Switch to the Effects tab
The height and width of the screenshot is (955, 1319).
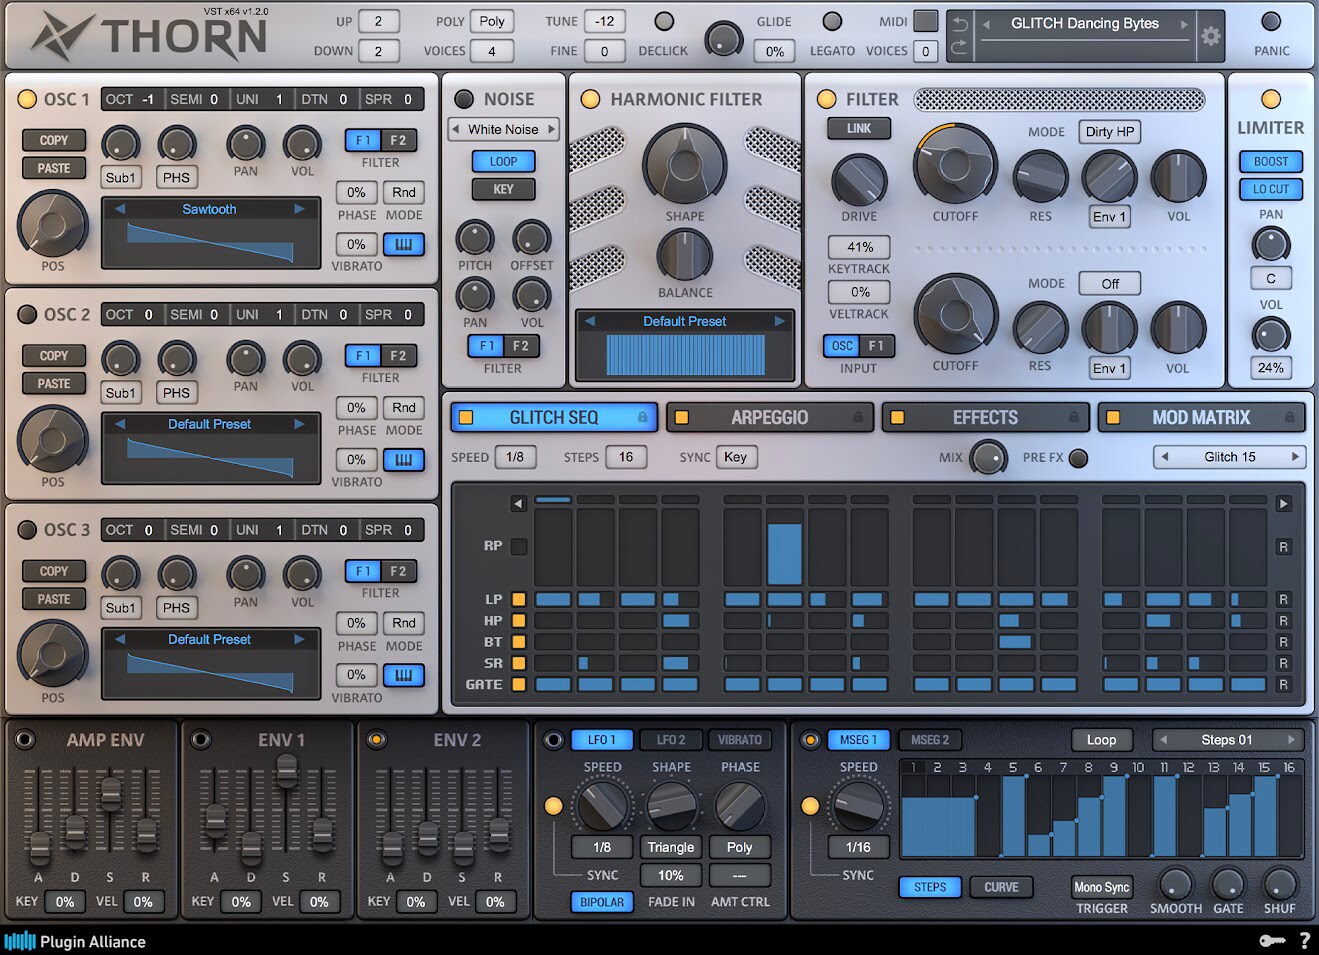pos(985,417)
